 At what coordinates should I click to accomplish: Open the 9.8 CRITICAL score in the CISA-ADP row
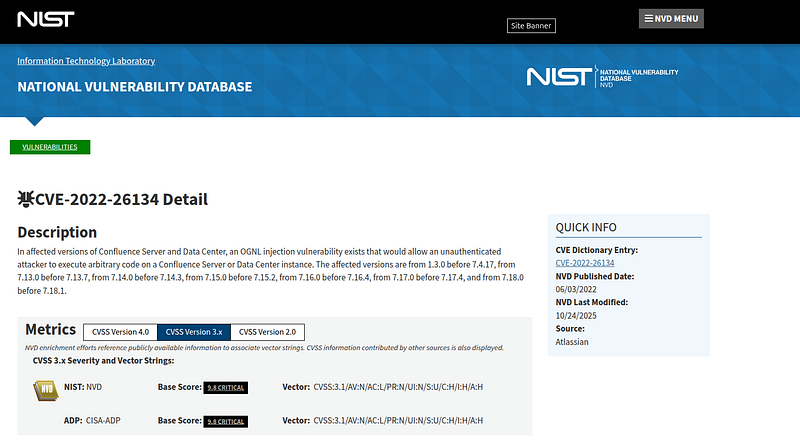click(226, 421)
